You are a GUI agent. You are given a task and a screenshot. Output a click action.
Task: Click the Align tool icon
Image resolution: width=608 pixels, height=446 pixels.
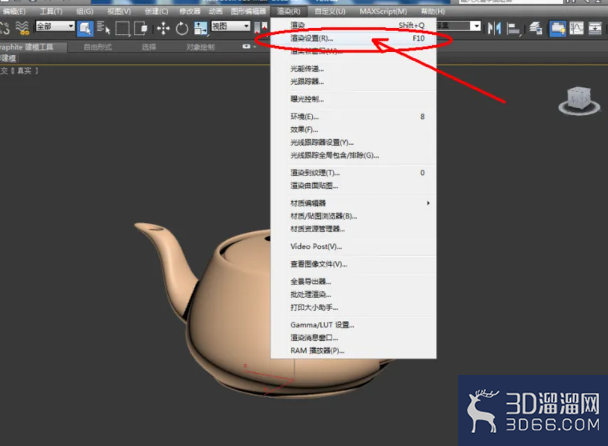513,28
